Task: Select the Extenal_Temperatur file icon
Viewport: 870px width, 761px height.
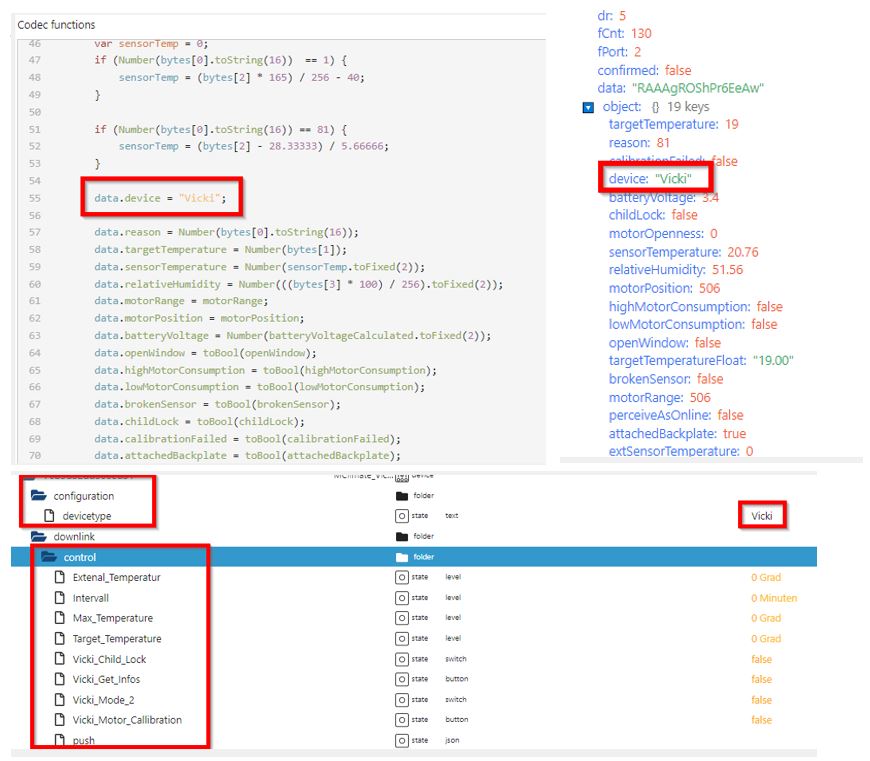Action: (x=60, y=577)
